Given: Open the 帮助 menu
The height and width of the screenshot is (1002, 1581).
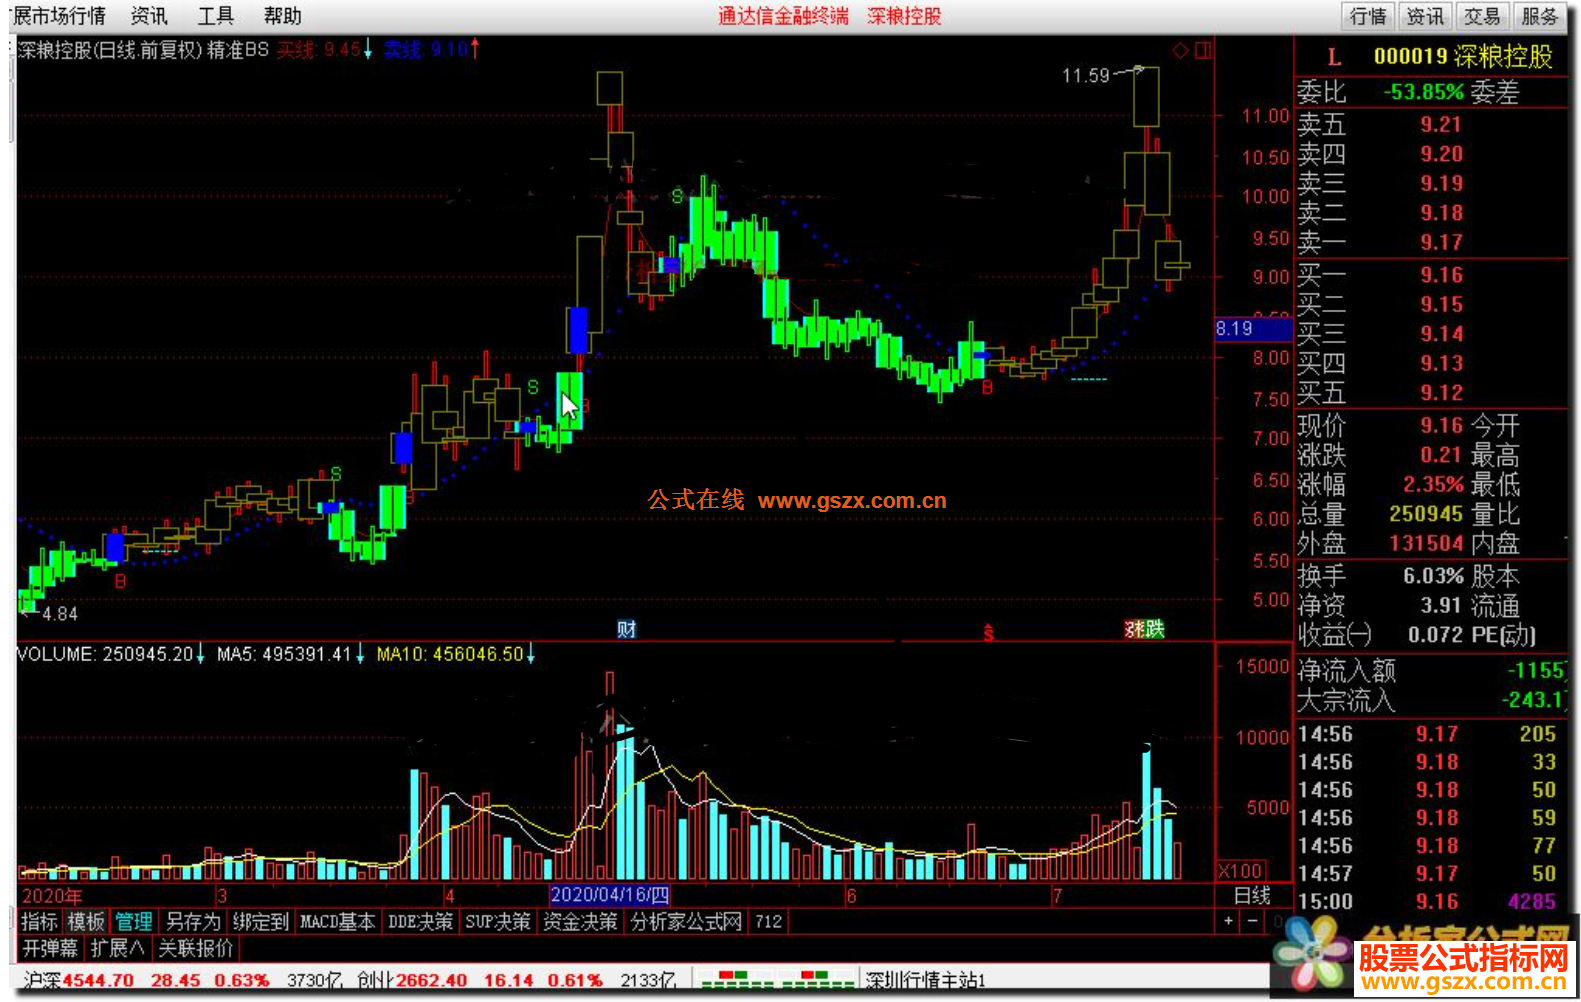Looking at the screenshot, I should point(282,16).
